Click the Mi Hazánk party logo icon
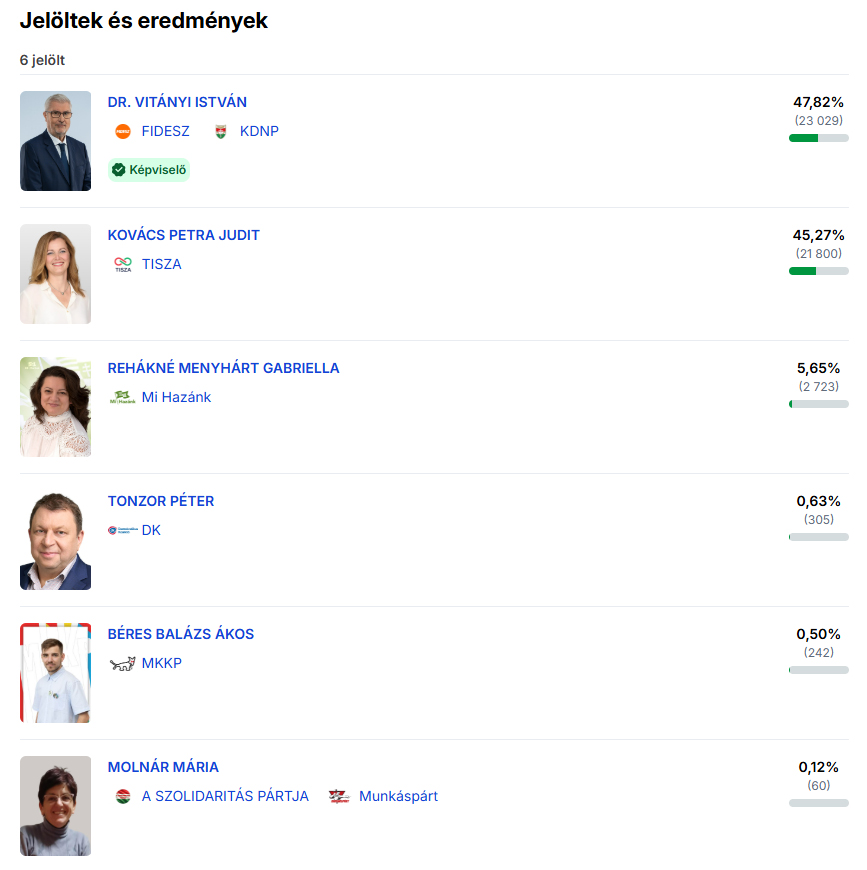867x870 pixels. (x=122, y=397)
